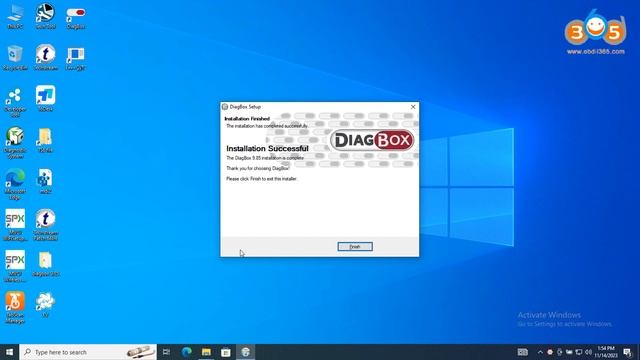Open the blue window-frame desktop shortcut
The image size is (640, 360).
click(x=76, y=58)
